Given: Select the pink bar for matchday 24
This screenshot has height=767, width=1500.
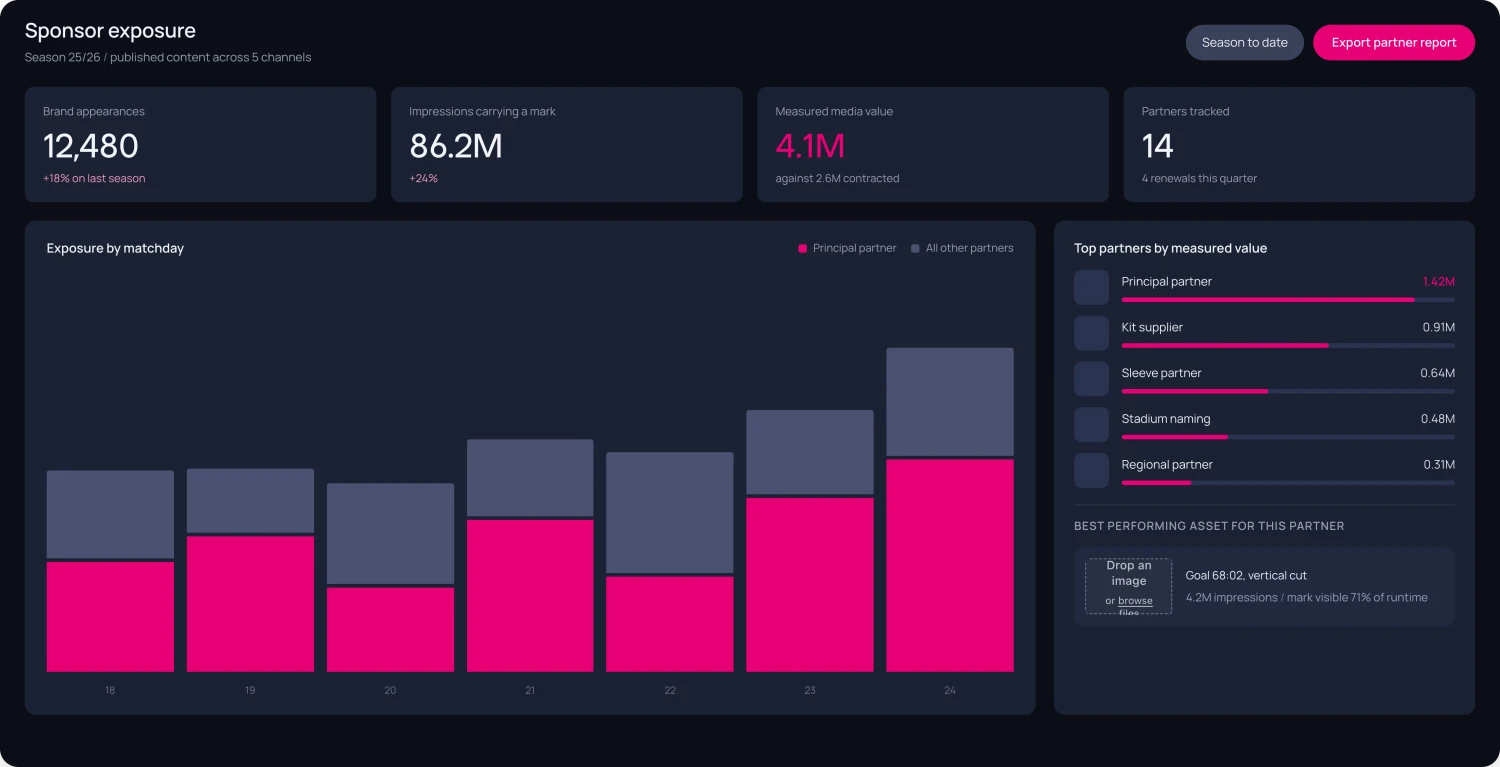Looking at the screenshot, I should (x=950, y=566).
